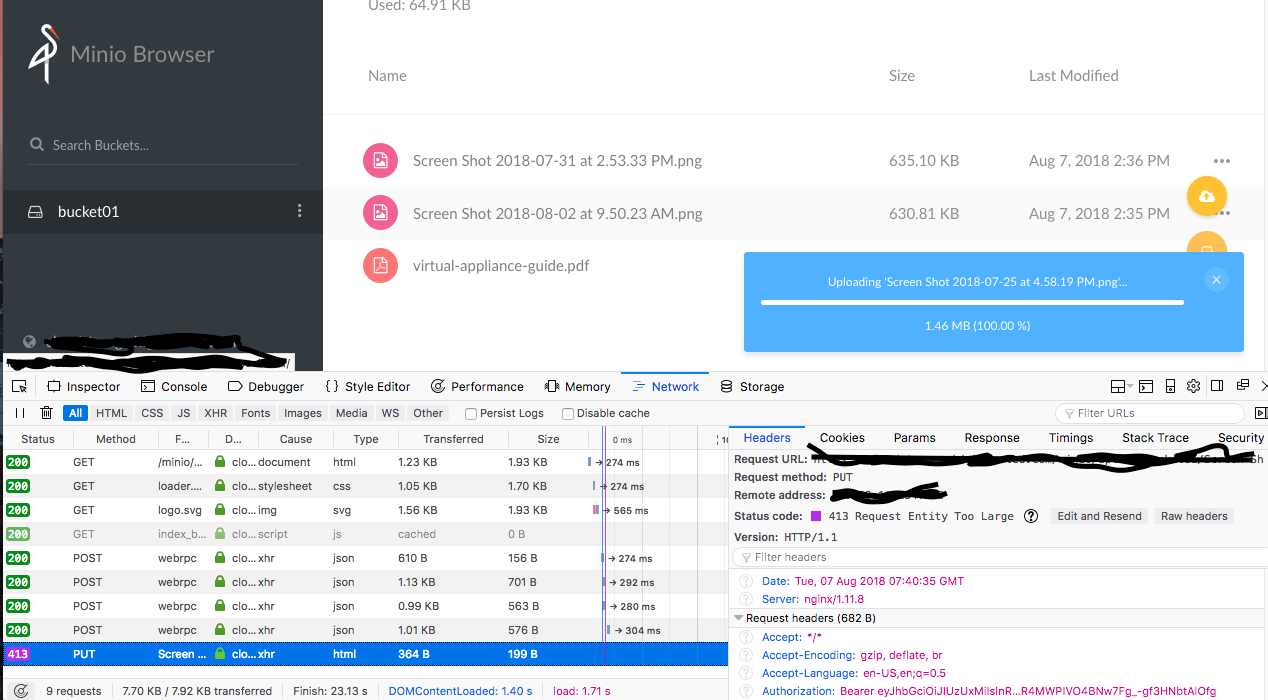Image resolution: width=1268 pixels, height=700 pixels.
Task: Sort files by Last Modified column
Action: coord(1073,76)
